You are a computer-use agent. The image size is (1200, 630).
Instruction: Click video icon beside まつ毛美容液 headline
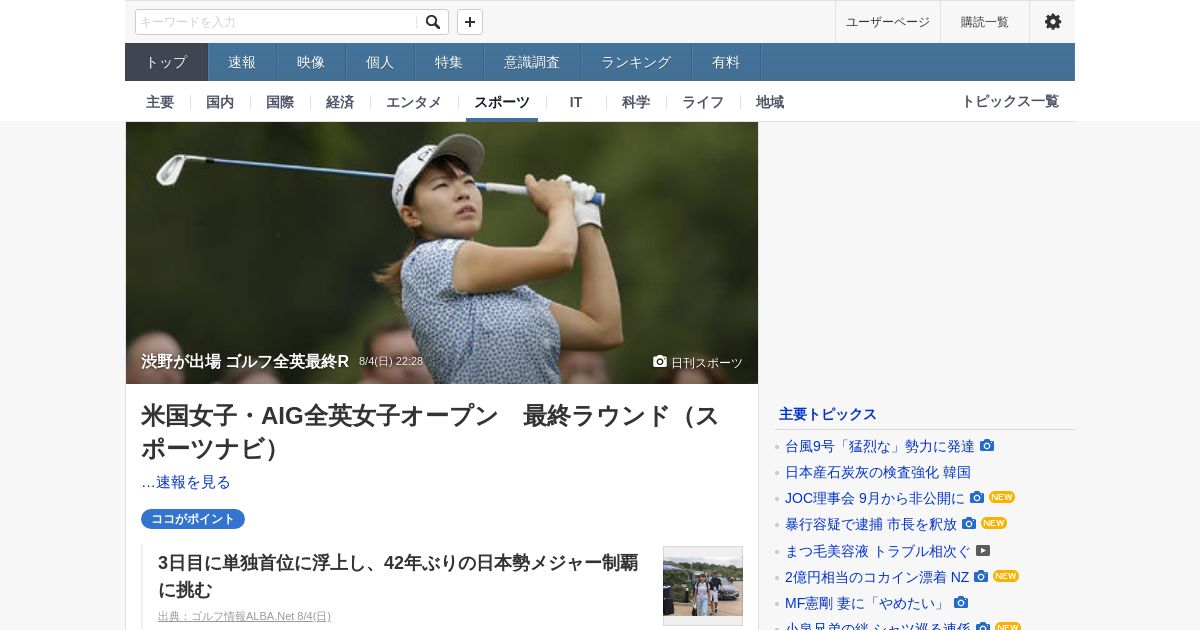983,550
